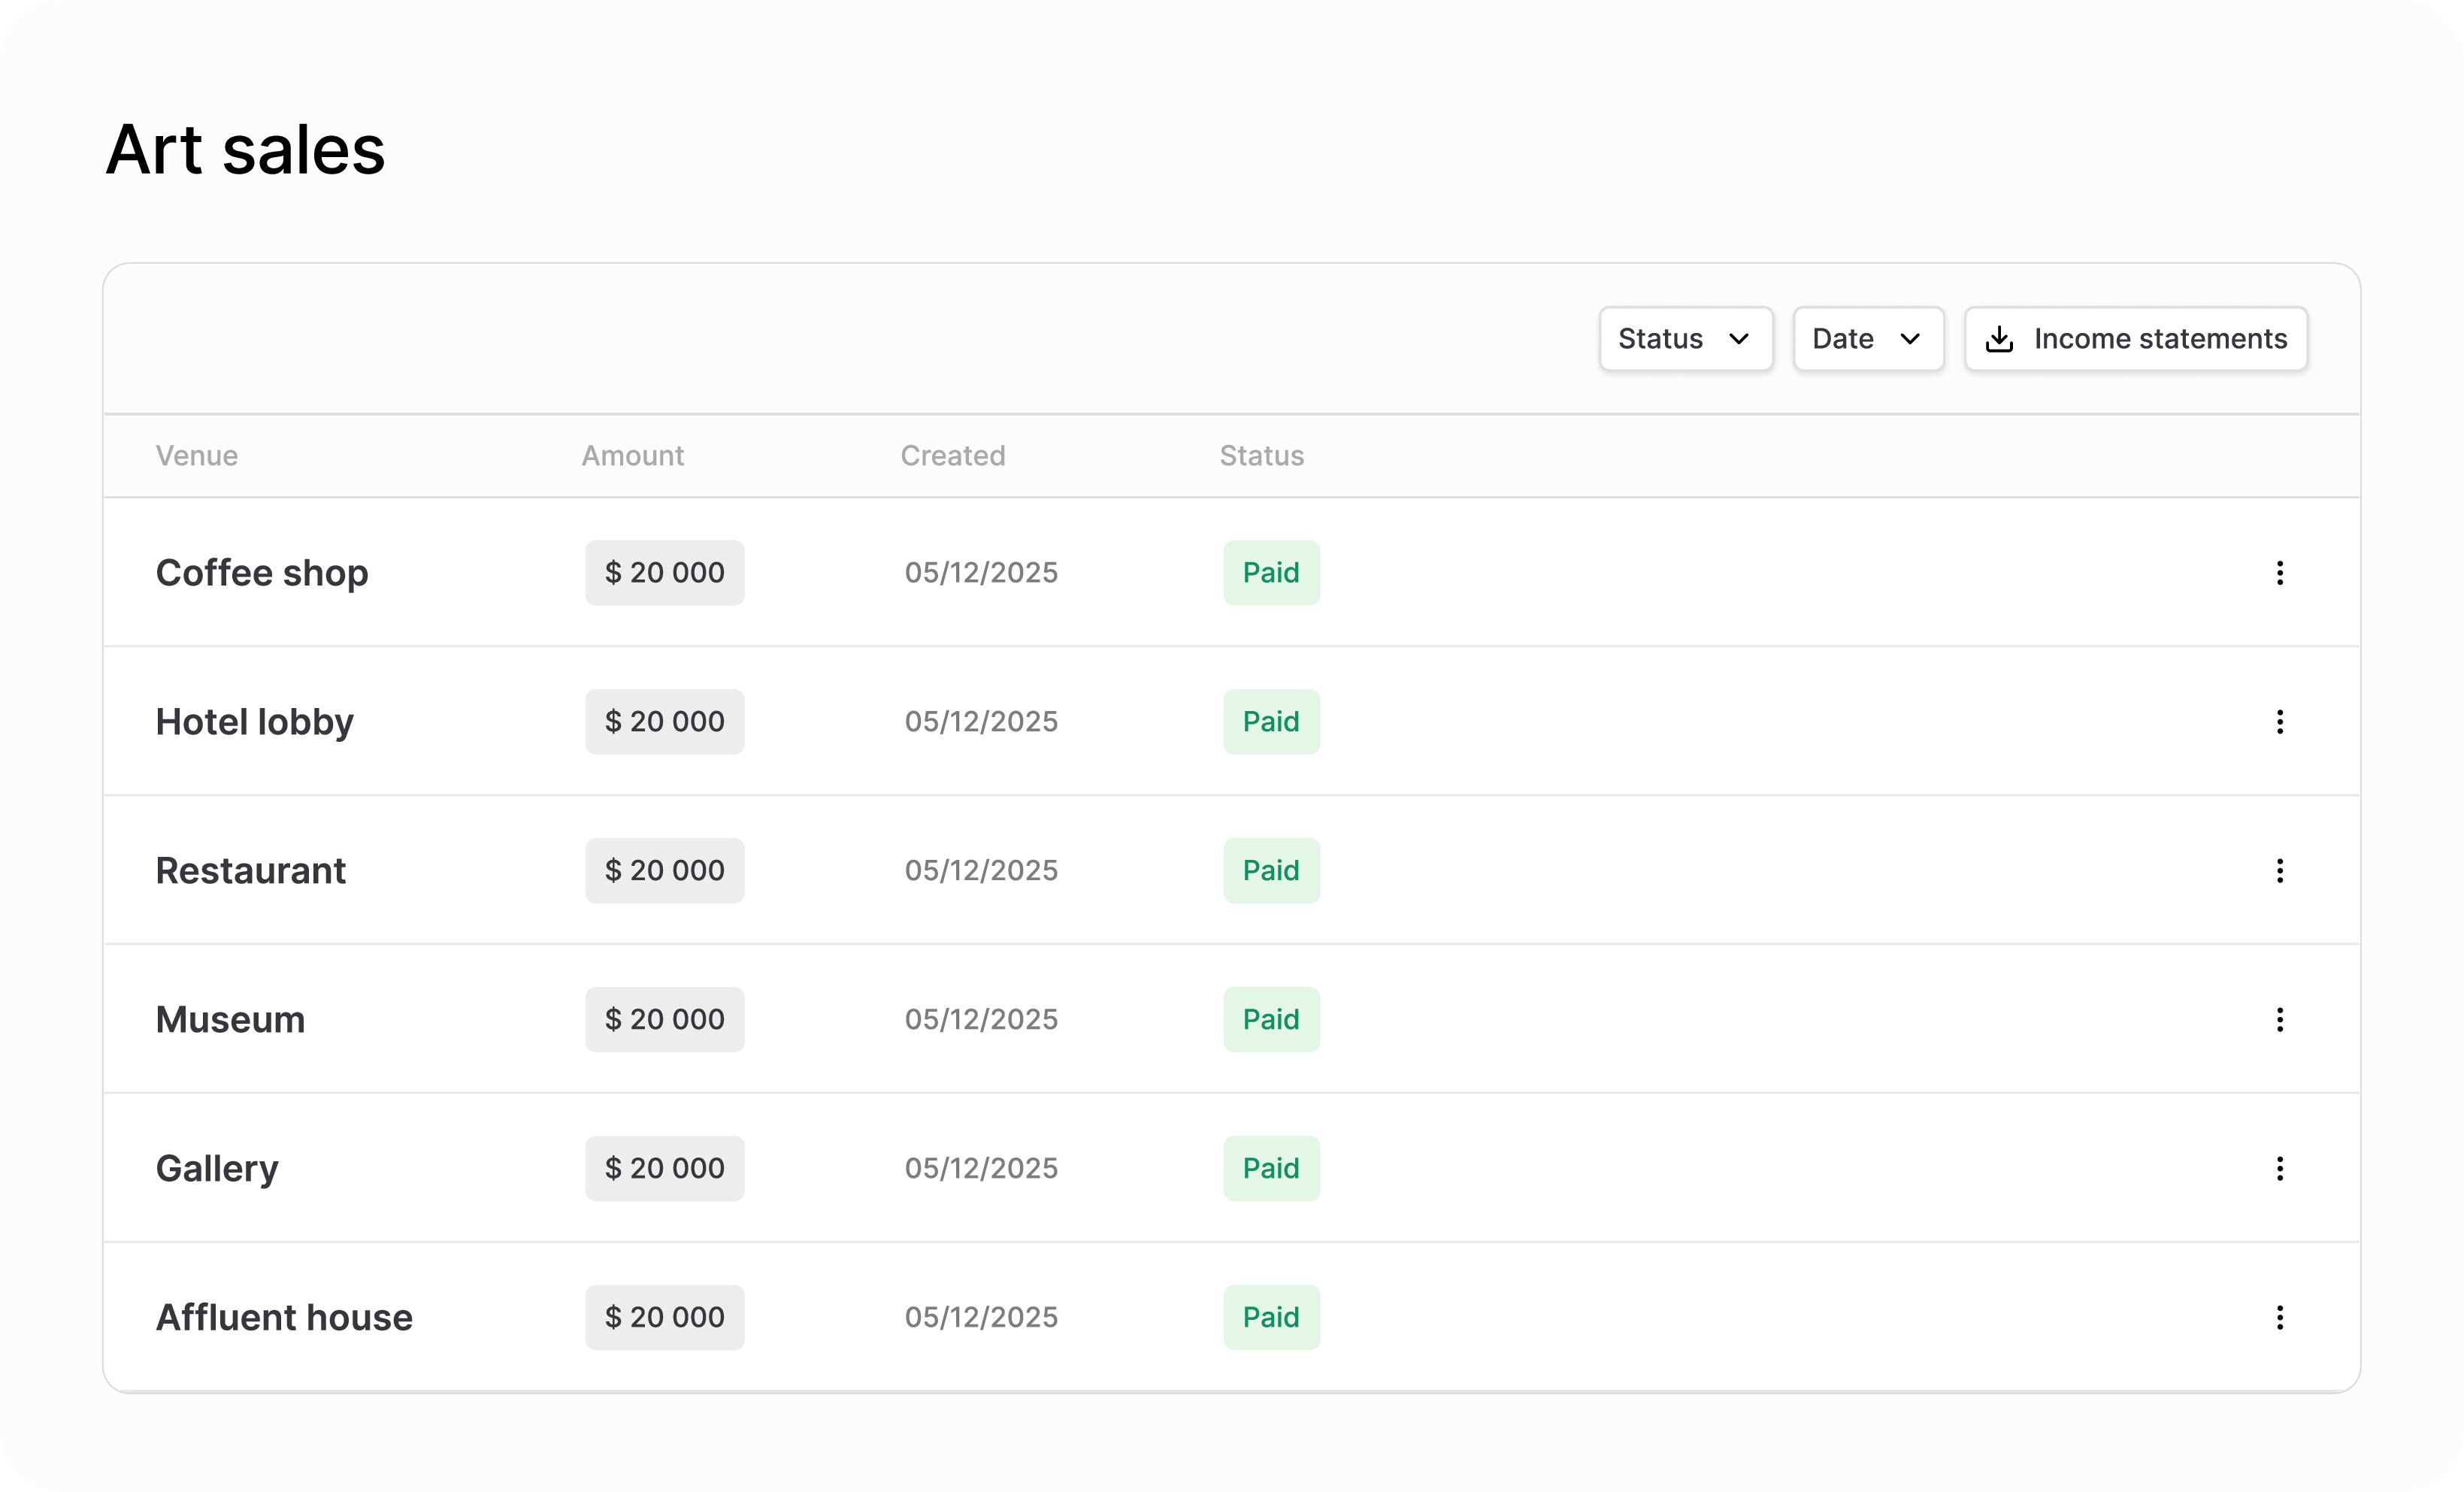This screenshot has width=2464, height=1492.
Task: Open the Hotel lobby row's kebab menu
Action: 2279,722
